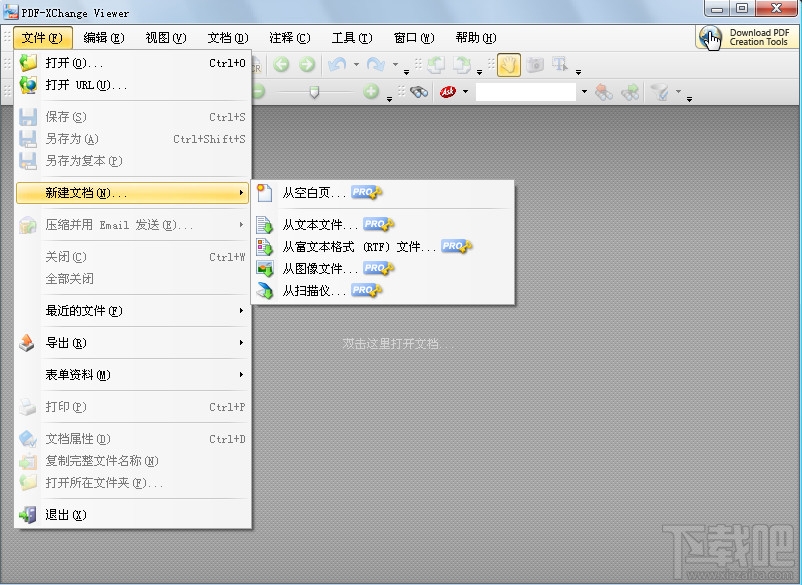Click inside the search text input field
Screen dimensions: 802x585
[x=530, y=91]
